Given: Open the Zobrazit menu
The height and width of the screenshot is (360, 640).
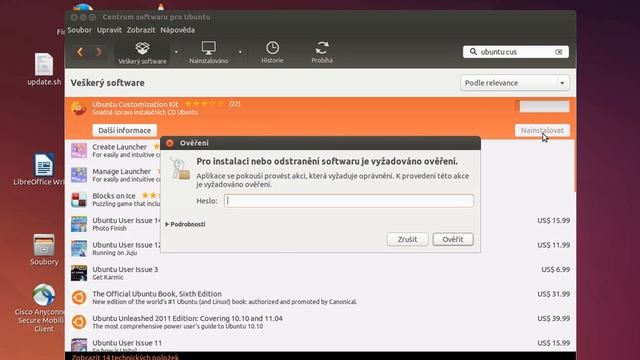Looking at the screenshot, I should click(141, 30).
